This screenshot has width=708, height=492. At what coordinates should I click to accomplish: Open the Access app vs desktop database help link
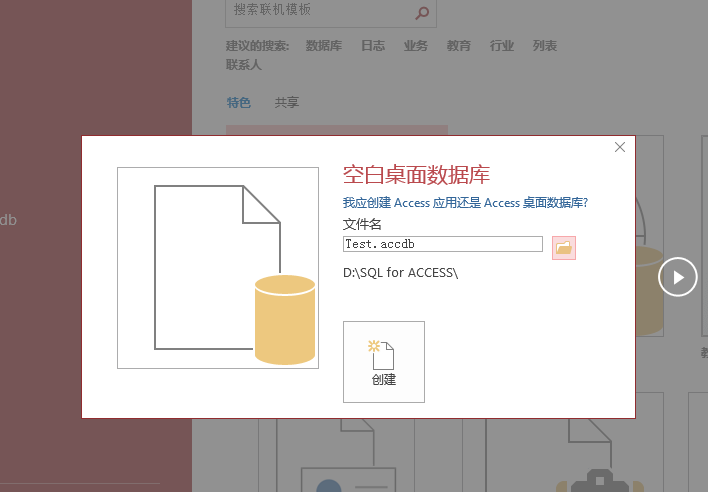coord(465,203)
